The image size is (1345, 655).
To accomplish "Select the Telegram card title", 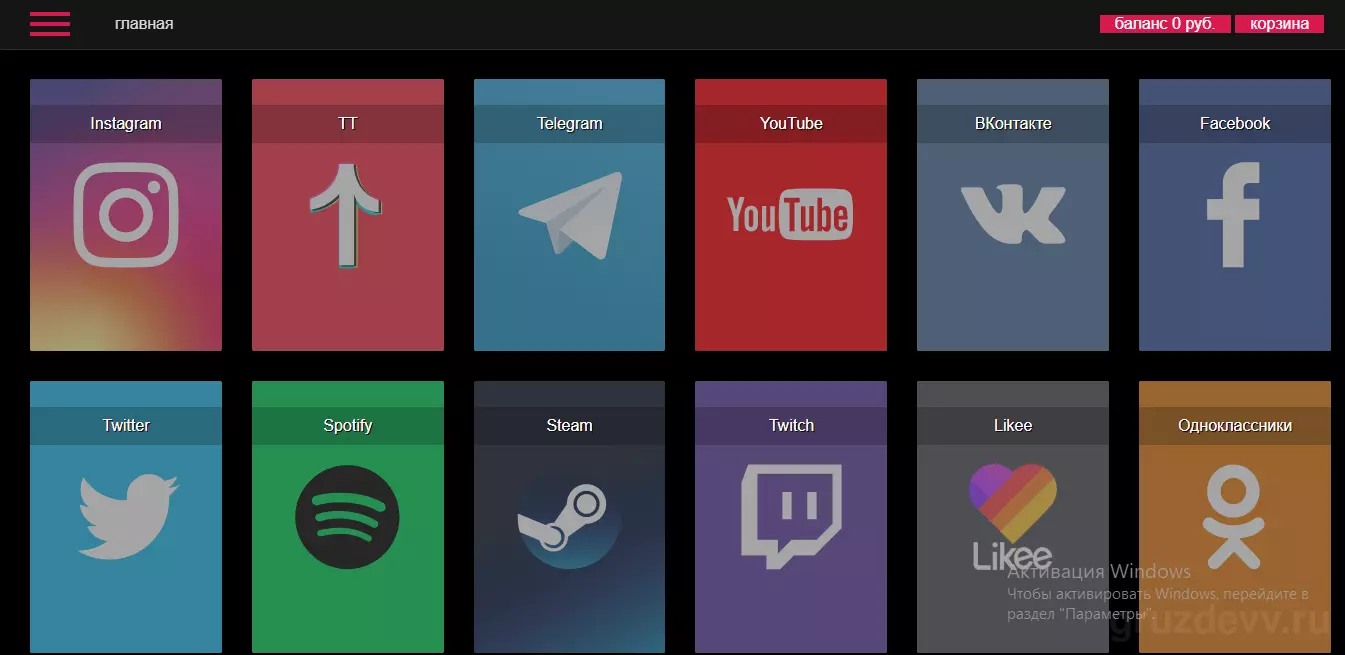I will tap(570, 124).
